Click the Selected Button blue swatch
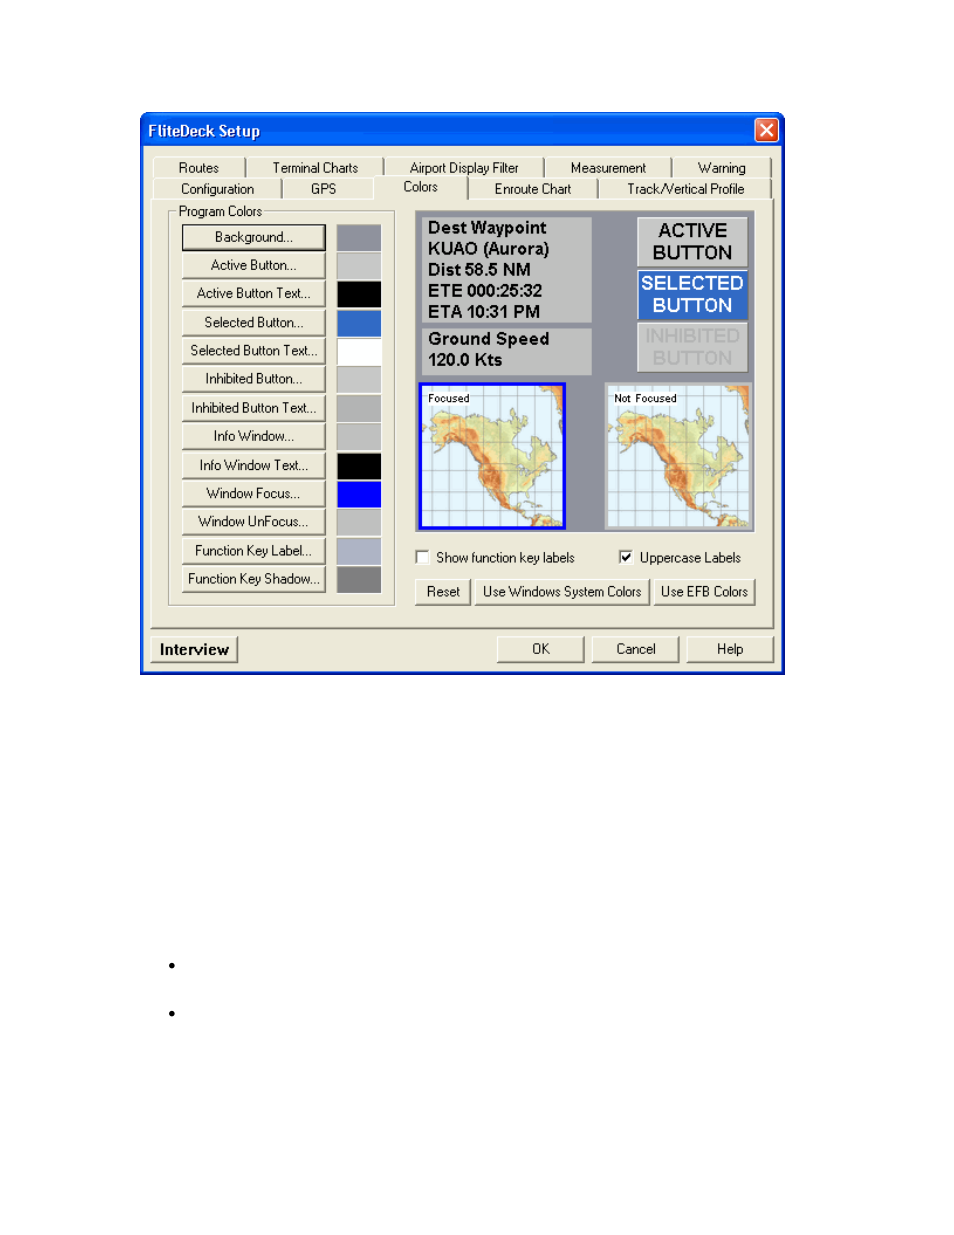This screenshot has height=1235, width=954. (x=359, y=323)
